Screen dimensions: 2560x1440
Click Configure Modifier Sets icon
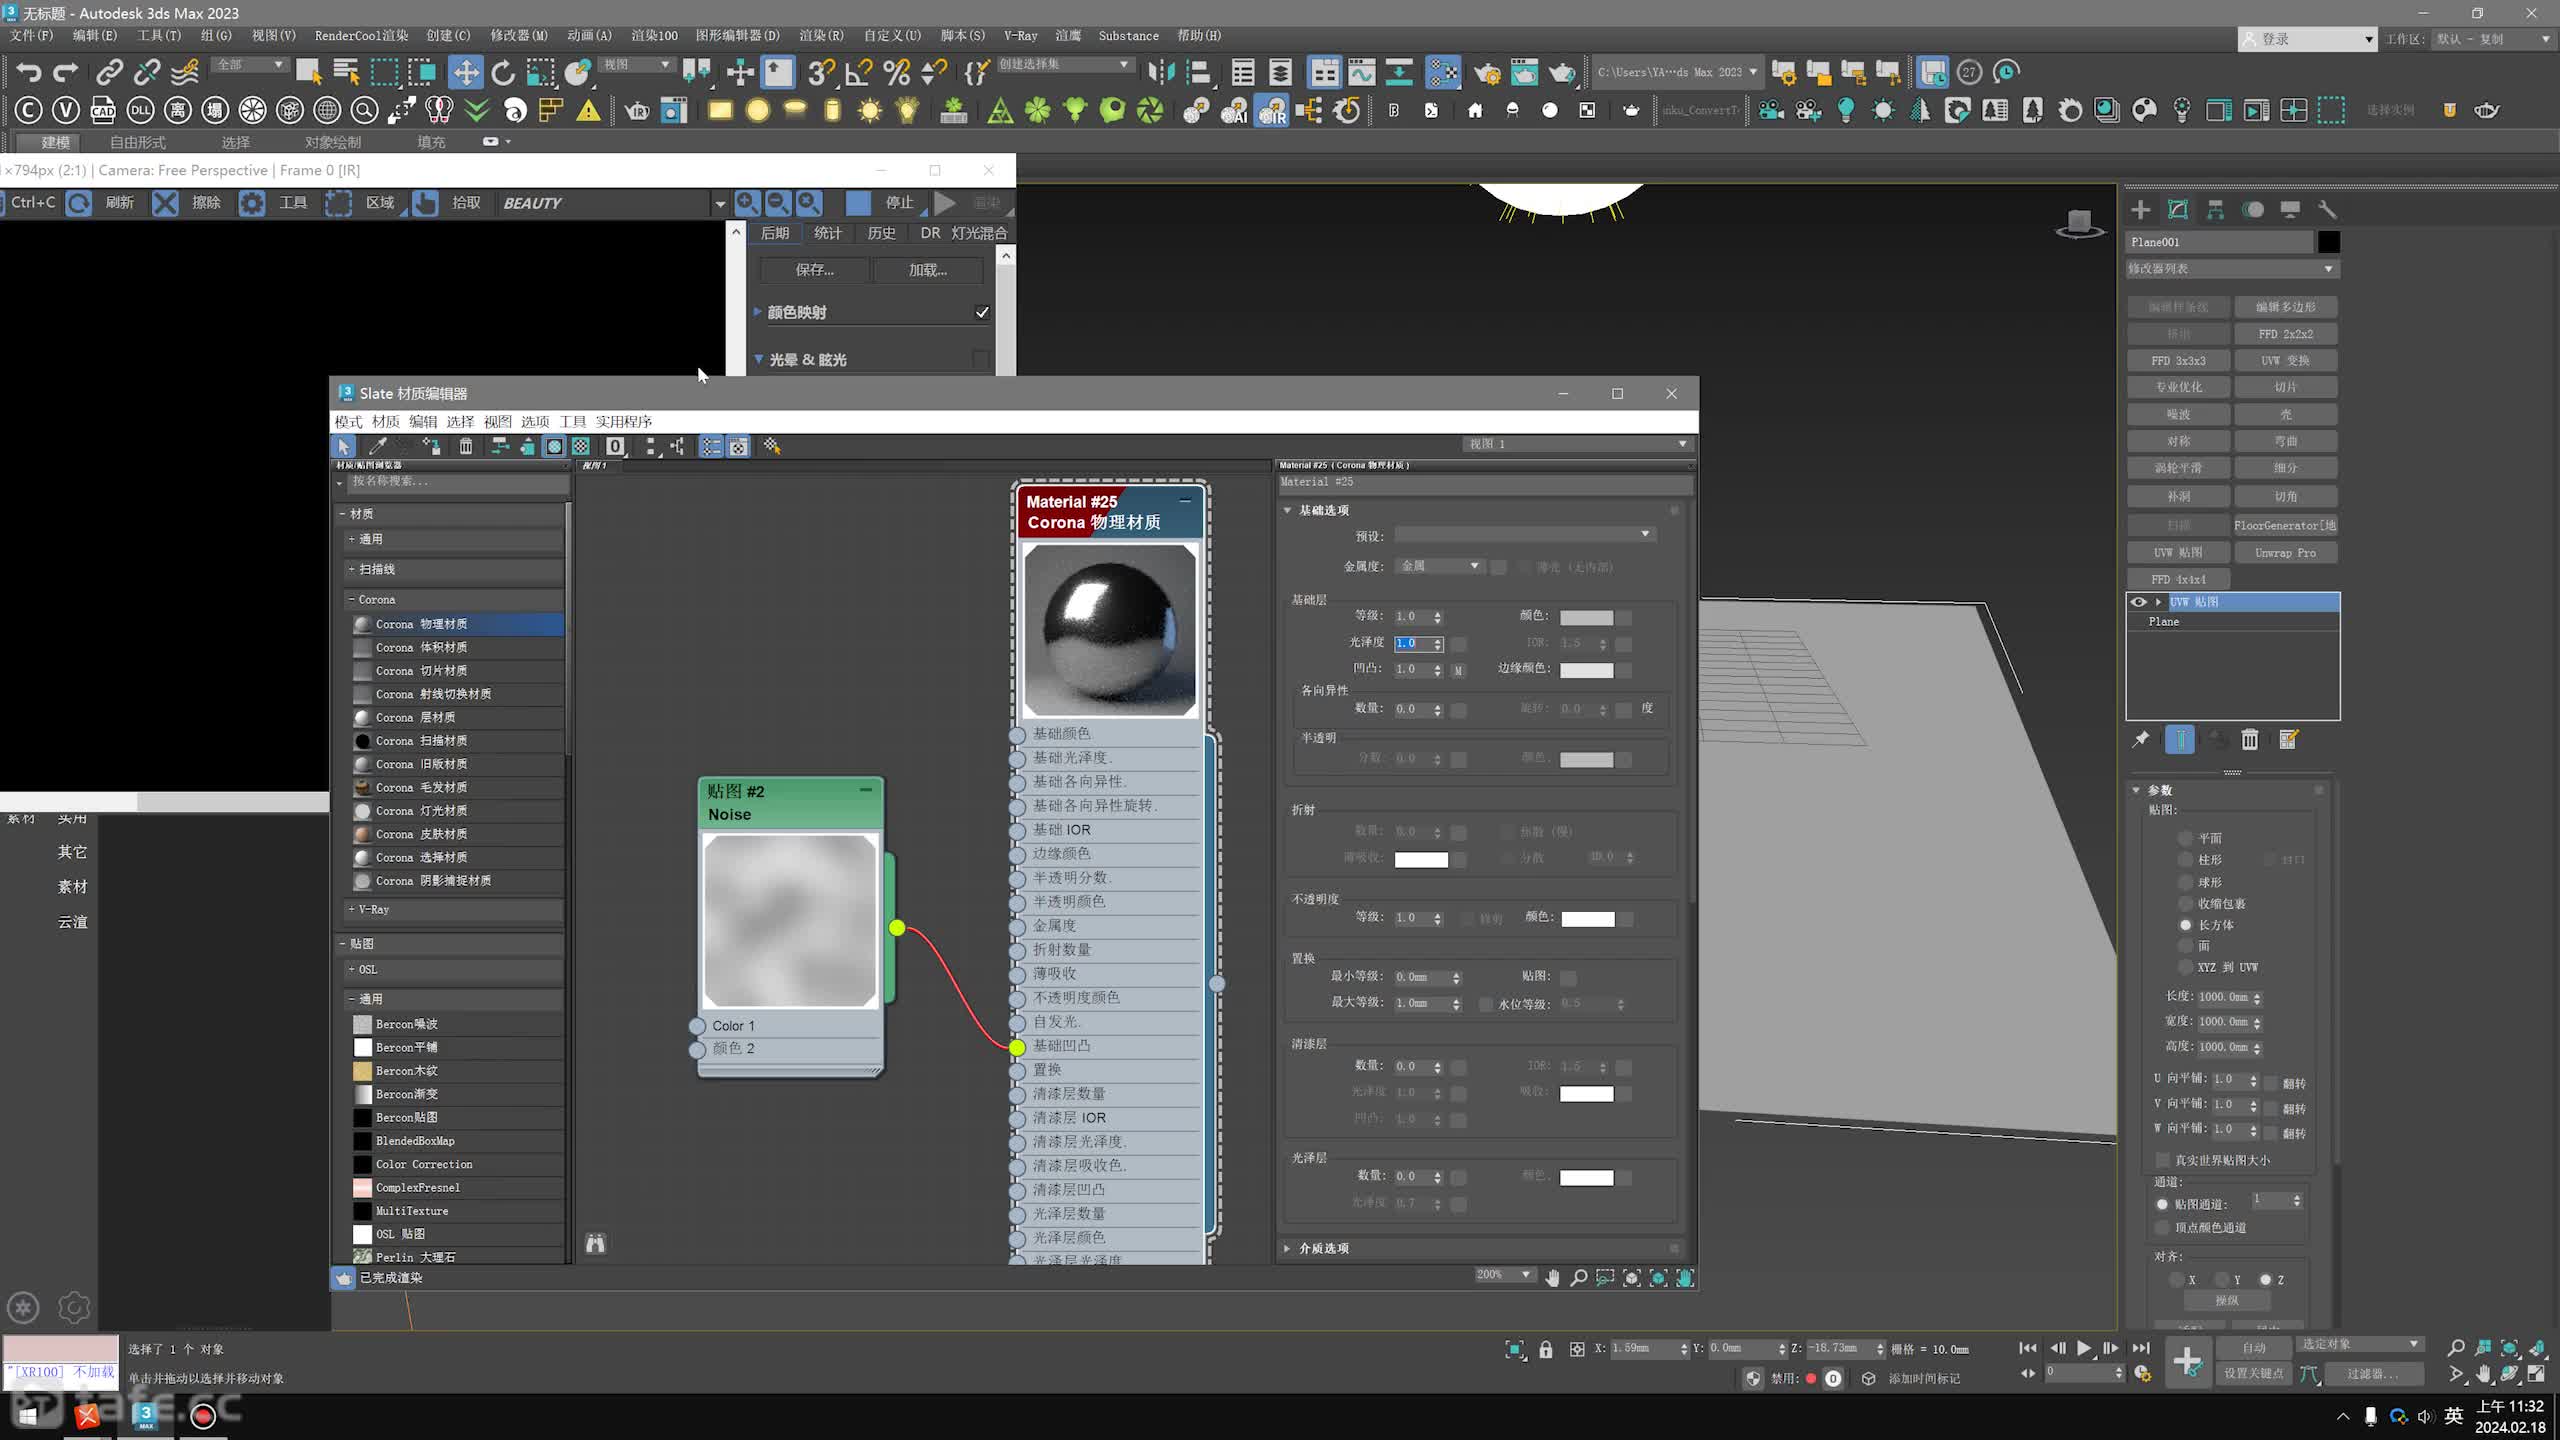coord(2288,739)
